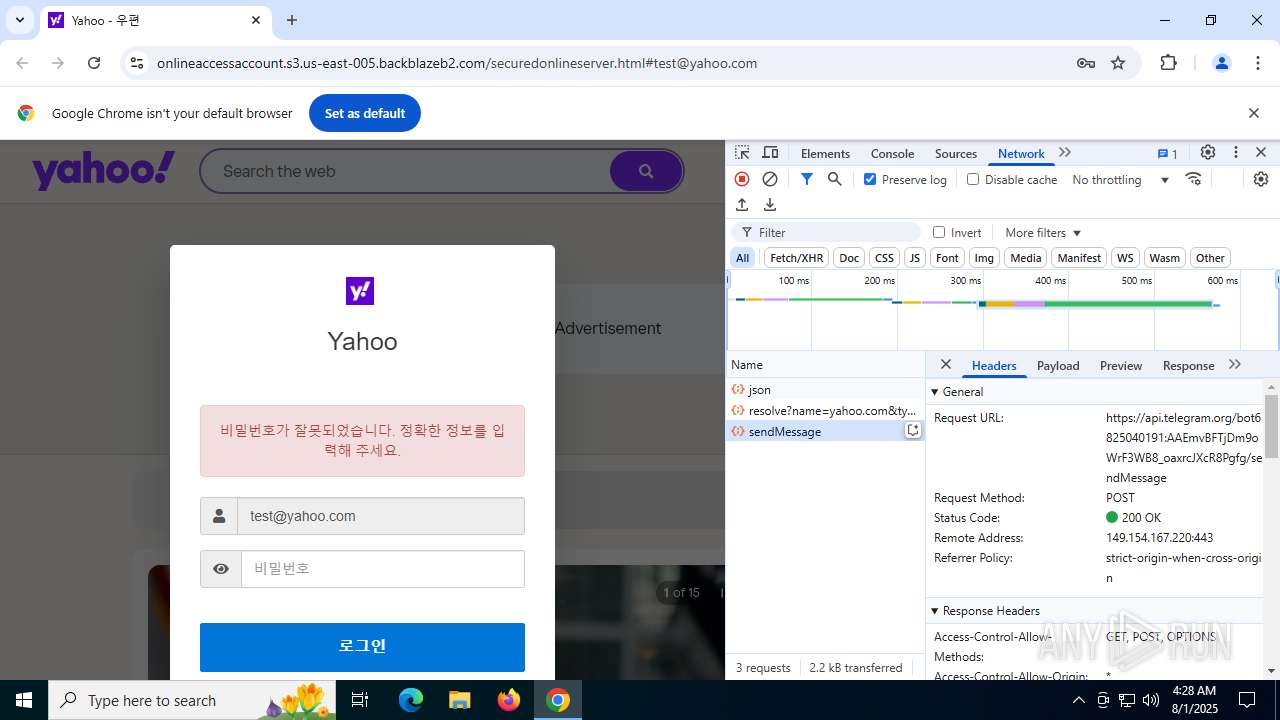Filter requests by WS type
Viewport: 1280px width, 720px height.
point(1125,258)
